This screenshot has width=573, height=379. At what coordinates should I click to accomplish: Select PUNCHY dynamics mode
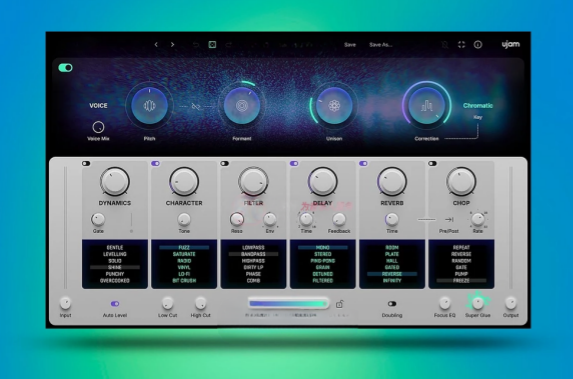115,274
